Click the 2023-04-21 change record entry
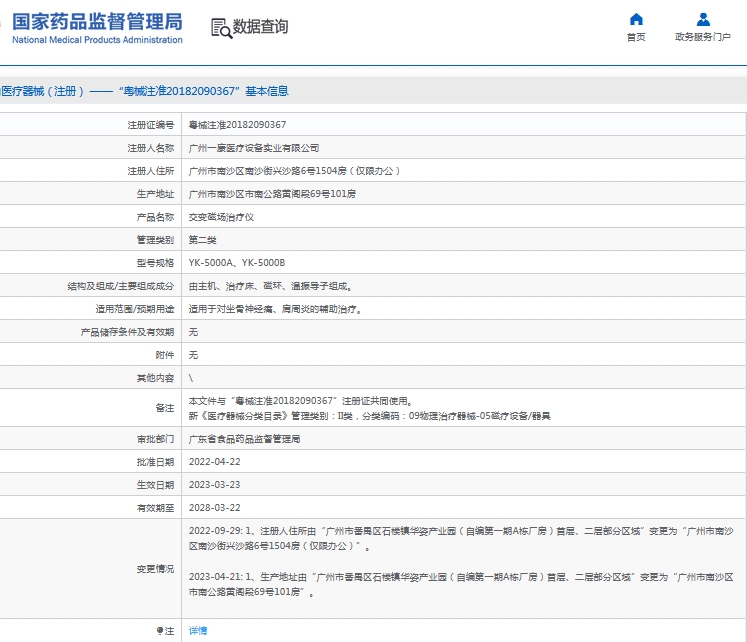Viewport: 747px width, 642px height. [x=461, y=584]
